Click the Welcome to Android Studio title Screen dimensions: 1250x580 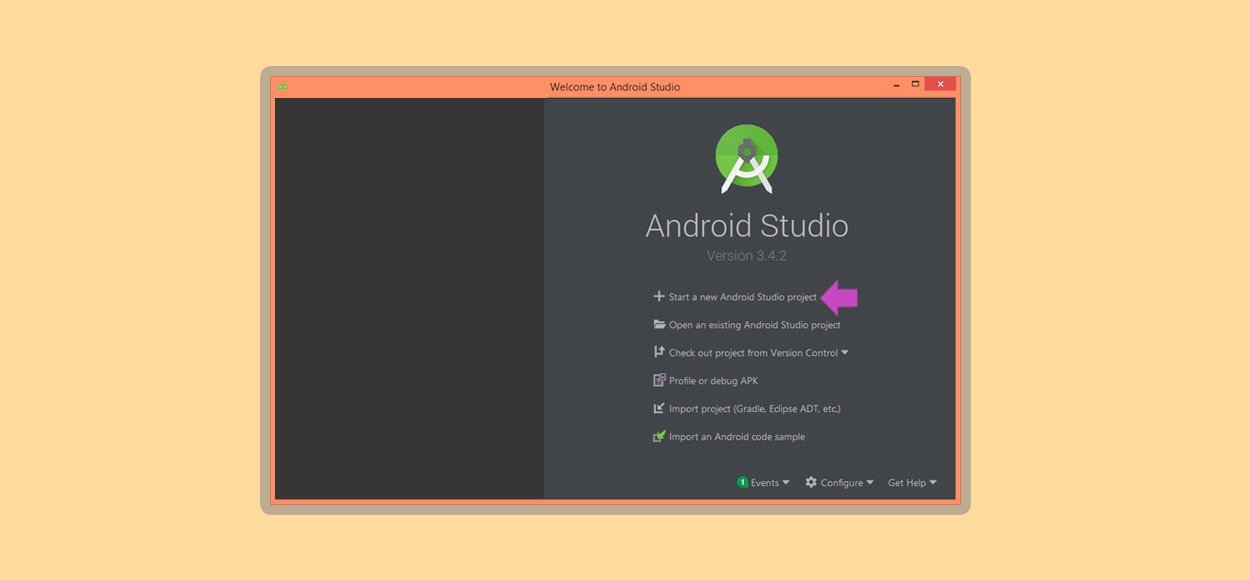615,87
